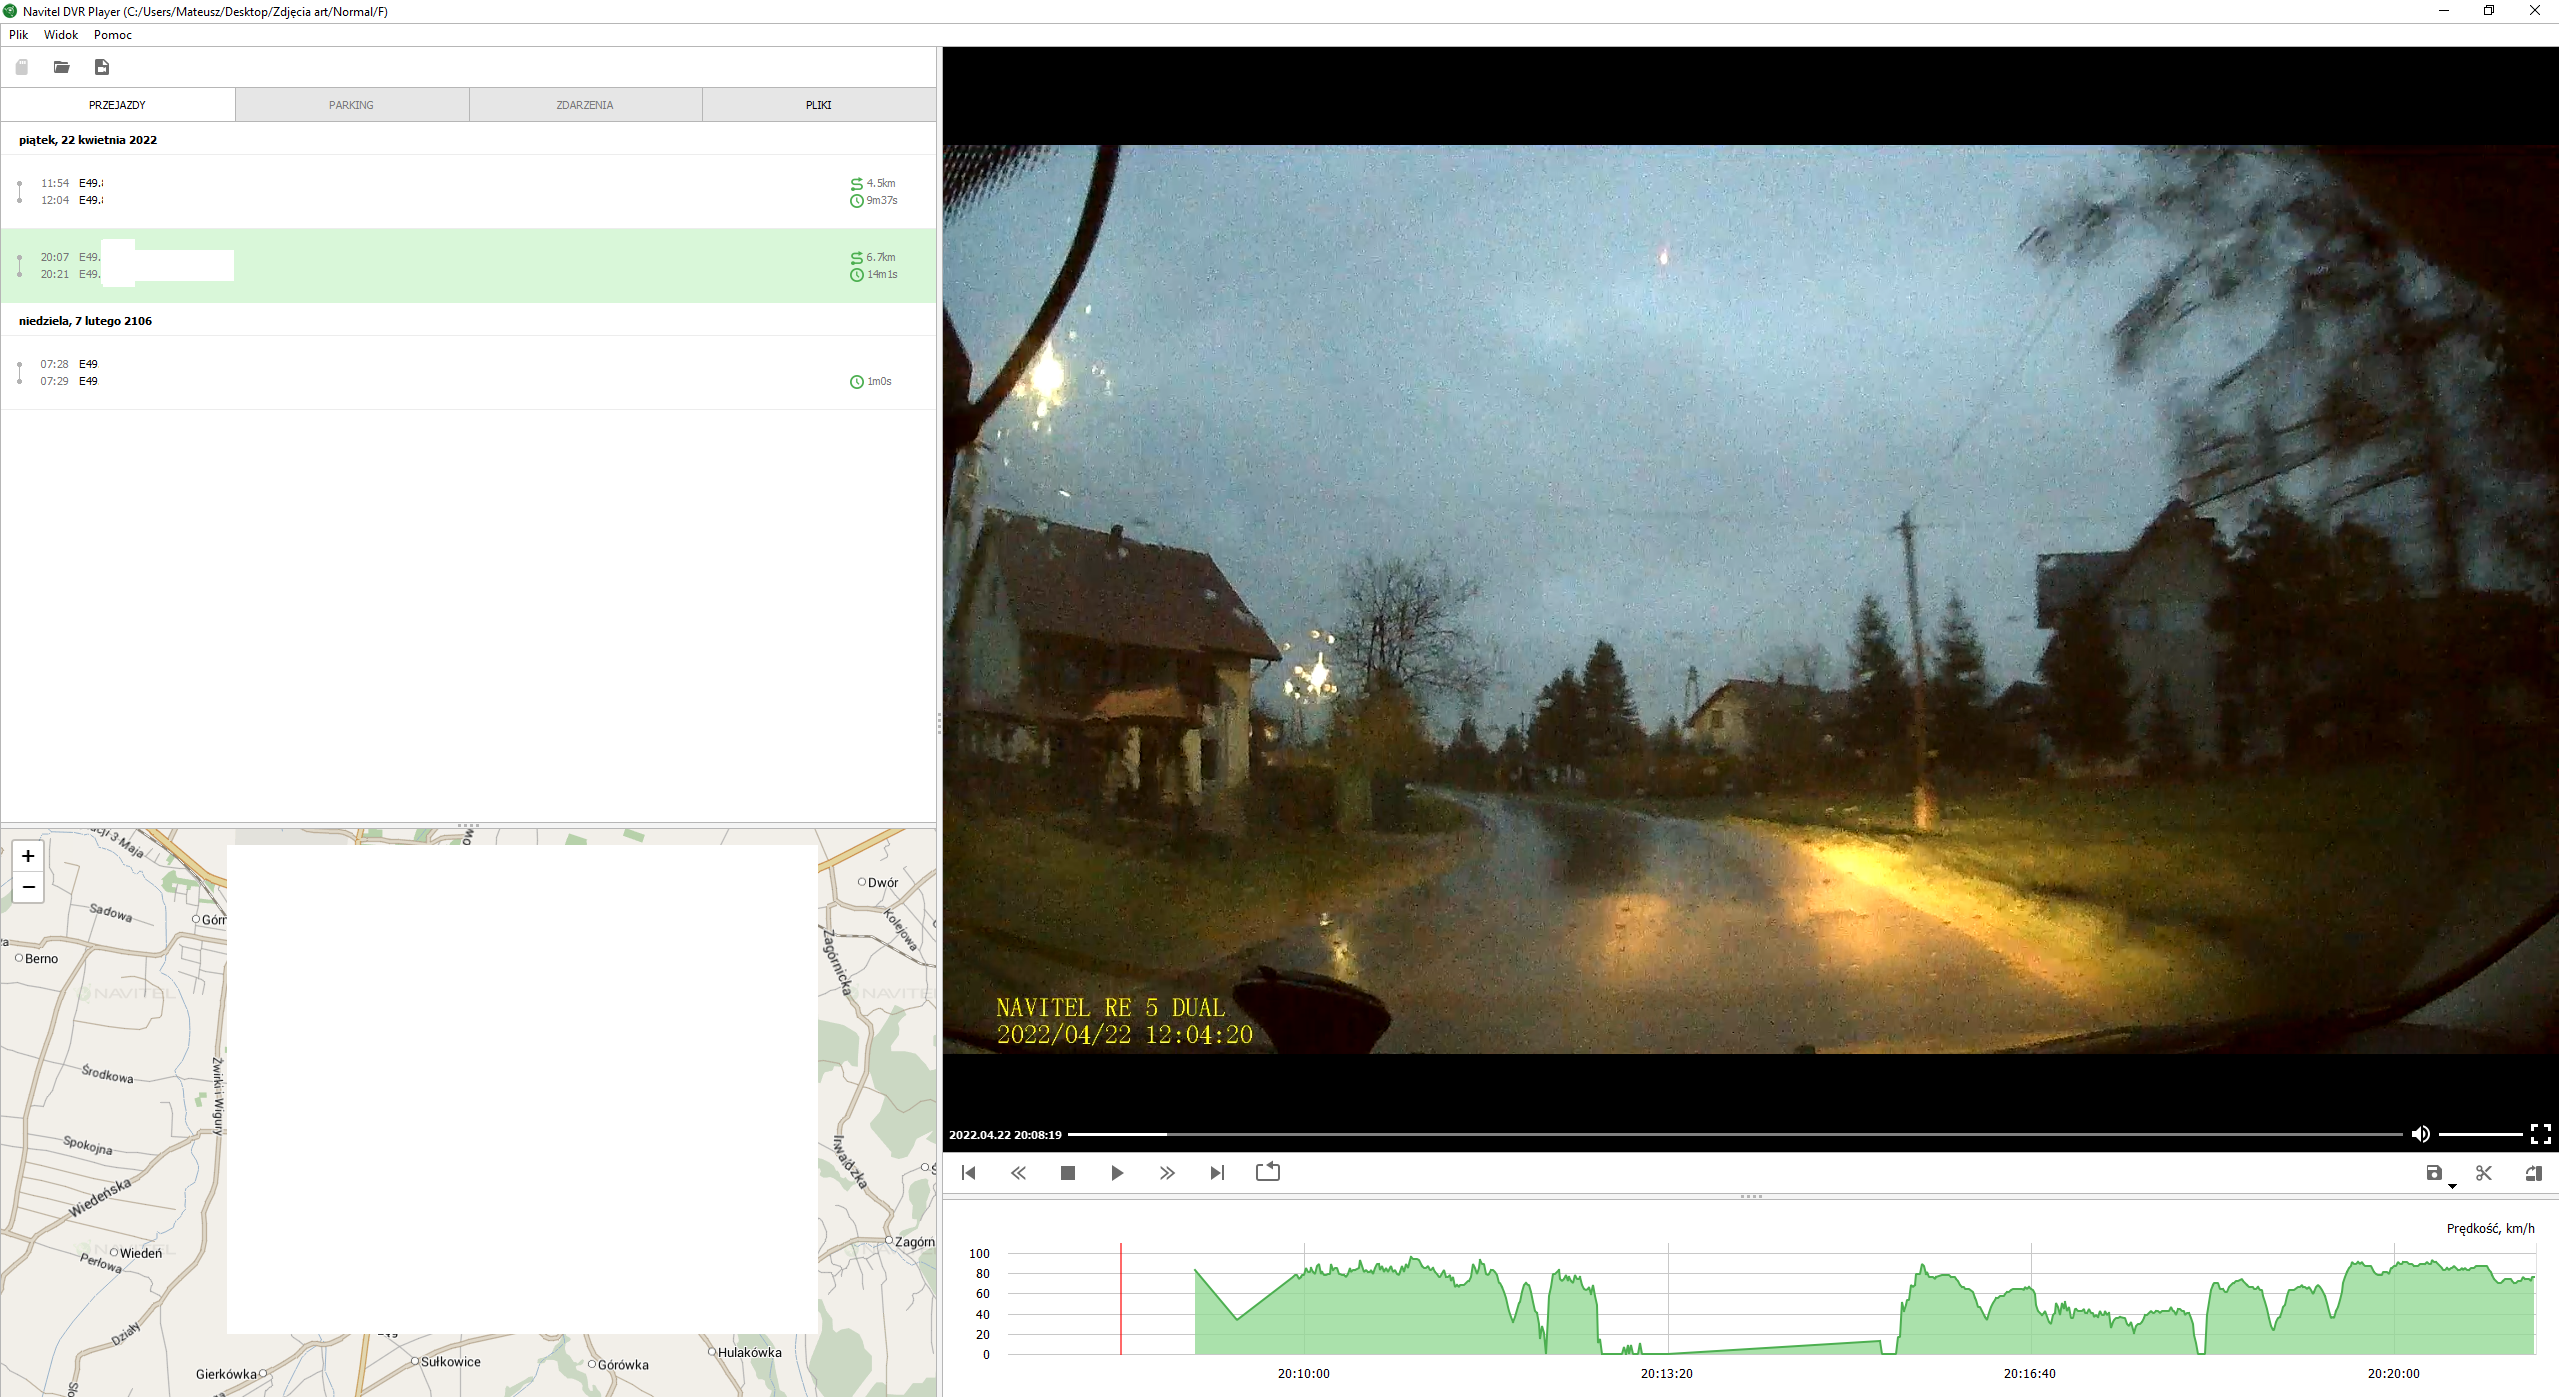Open the save dropdown arrow
The width and height of the screenshot is (2559, 1397).
click(x=2452, y=1186)
